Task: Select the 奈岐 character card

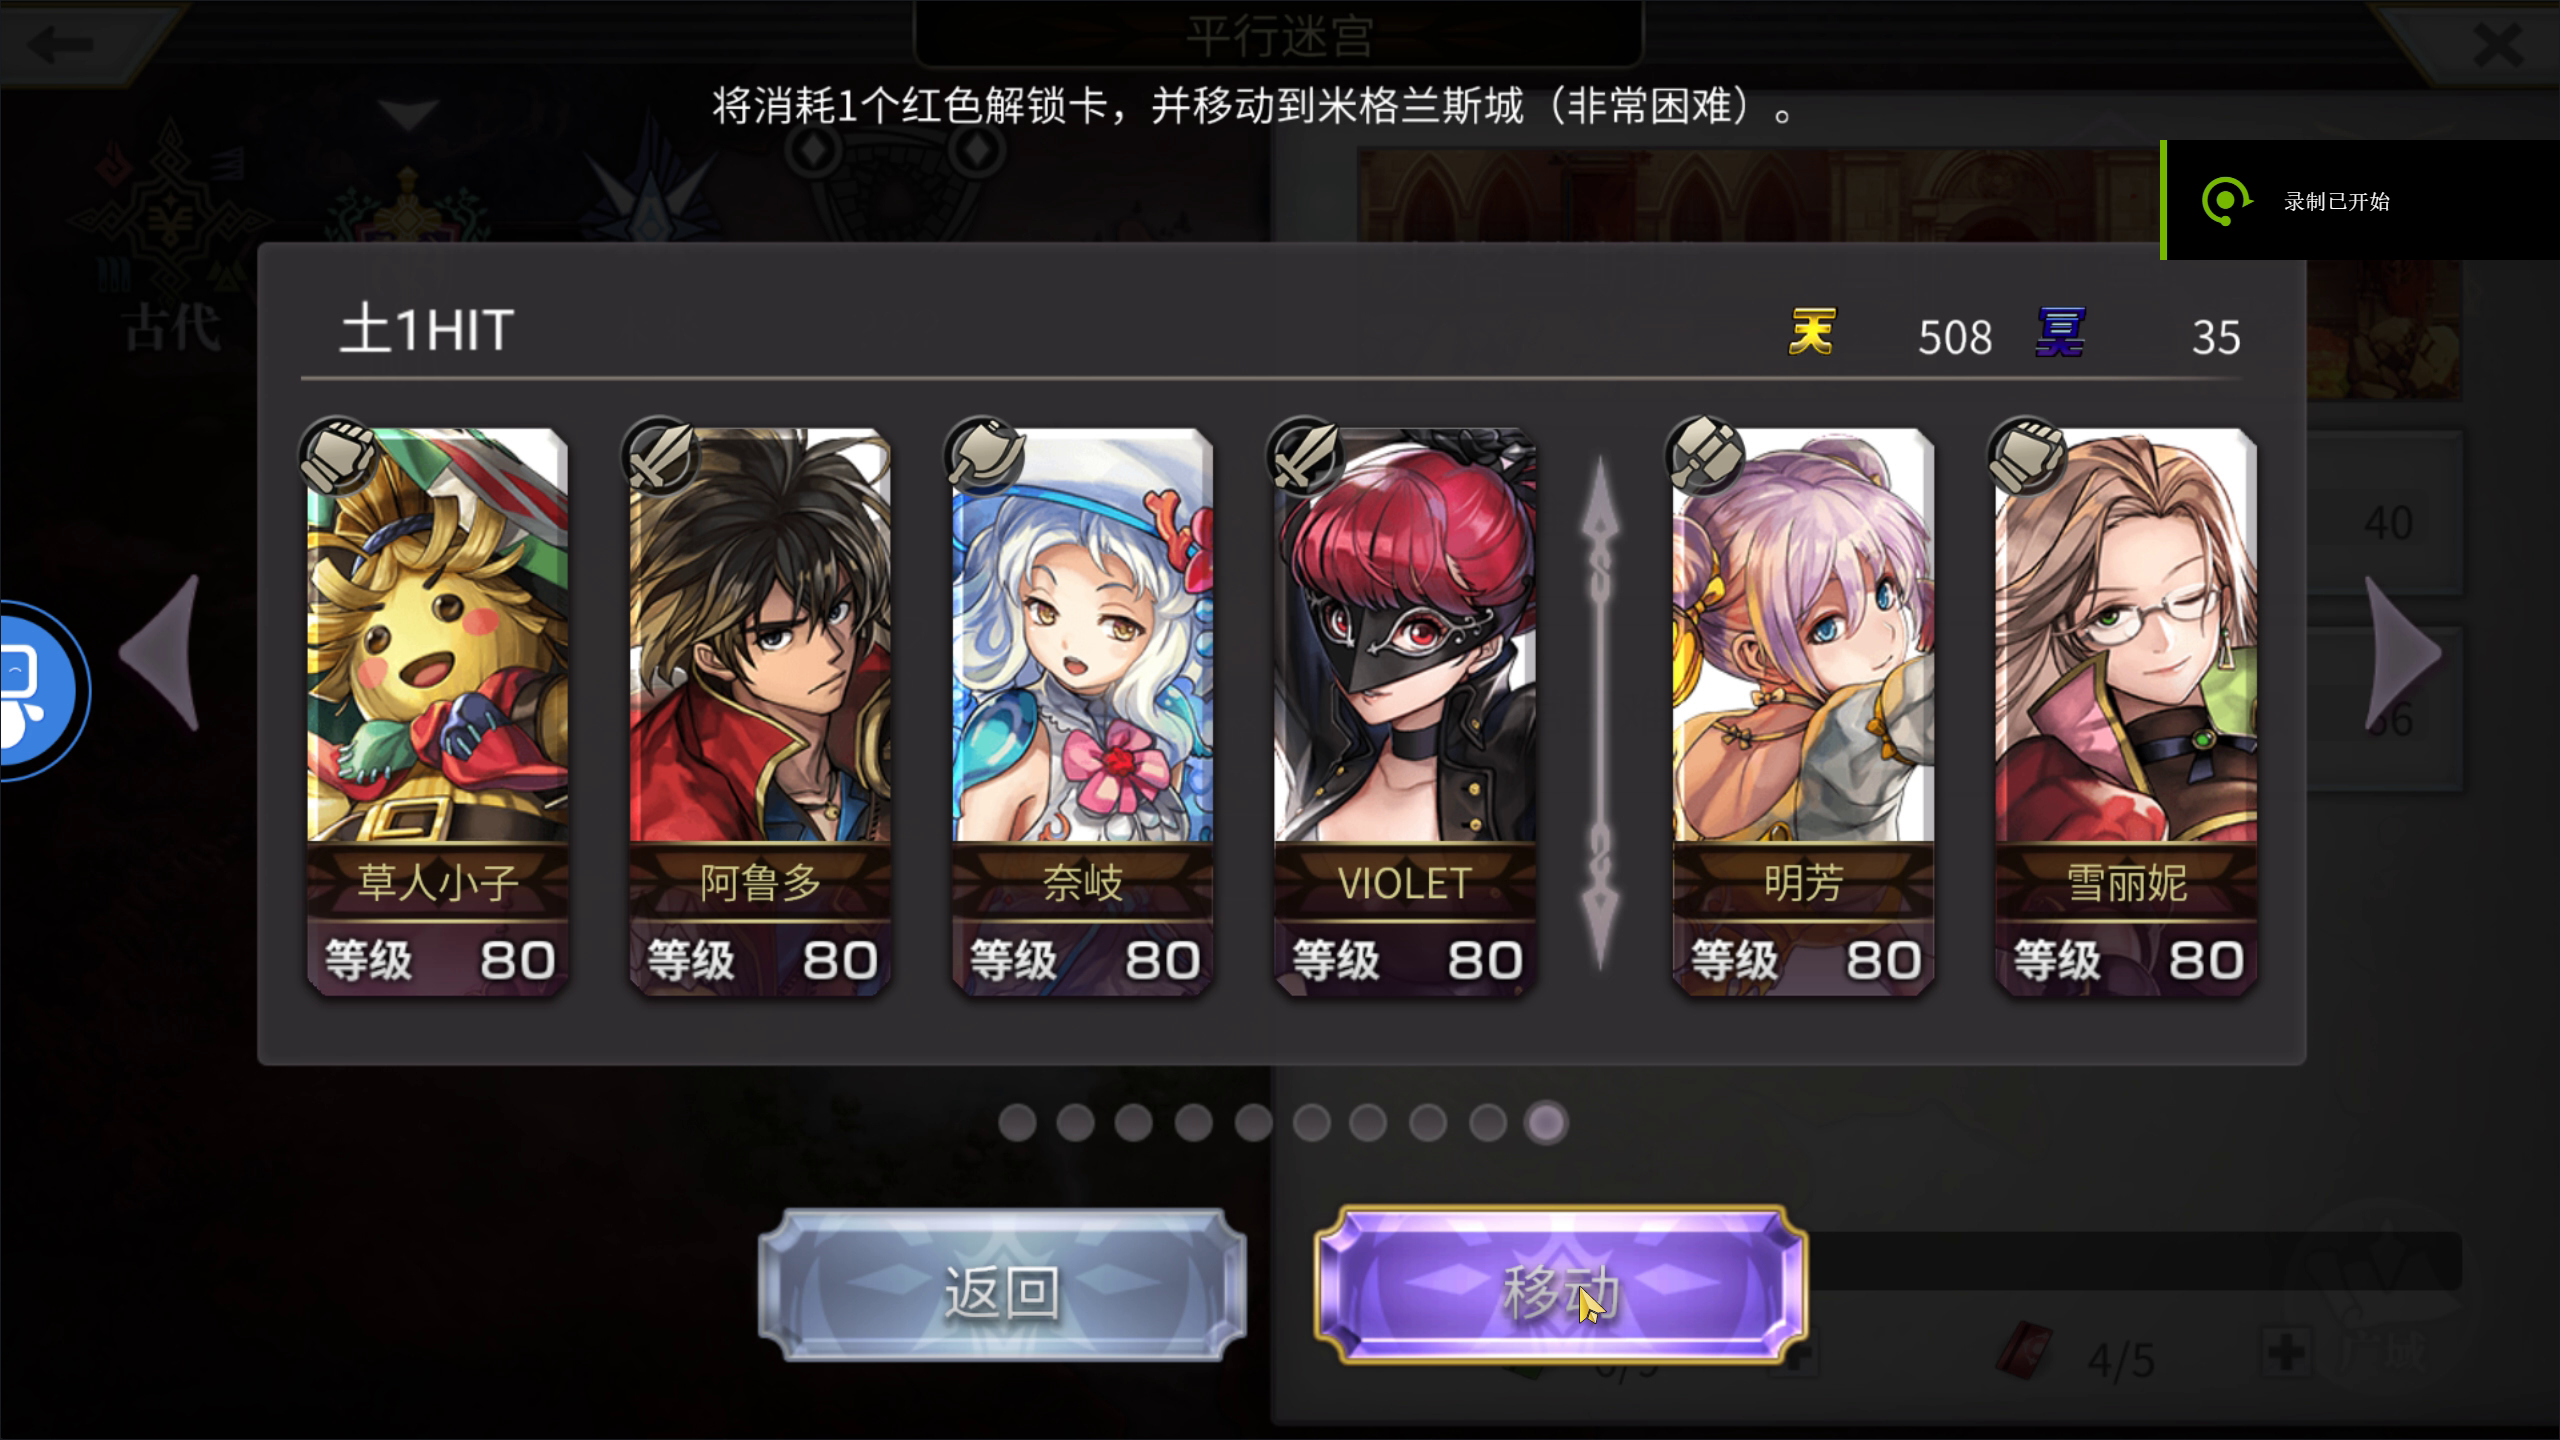Action: click(x=1082, y=712)
